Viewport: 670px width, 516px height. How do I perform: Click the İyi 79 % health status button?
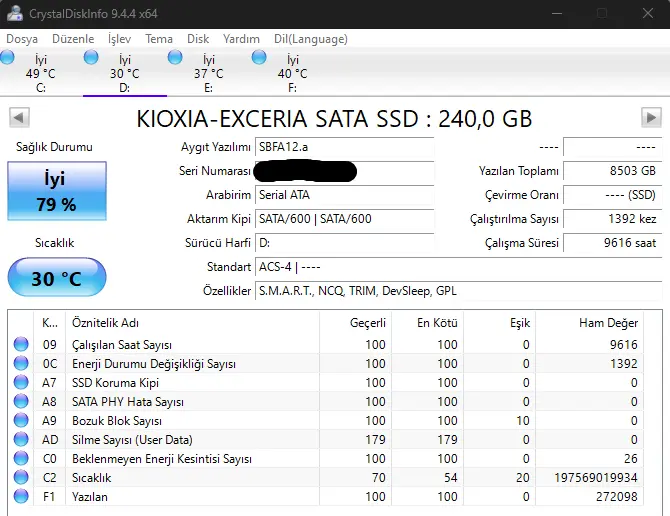tap(57, 191)
